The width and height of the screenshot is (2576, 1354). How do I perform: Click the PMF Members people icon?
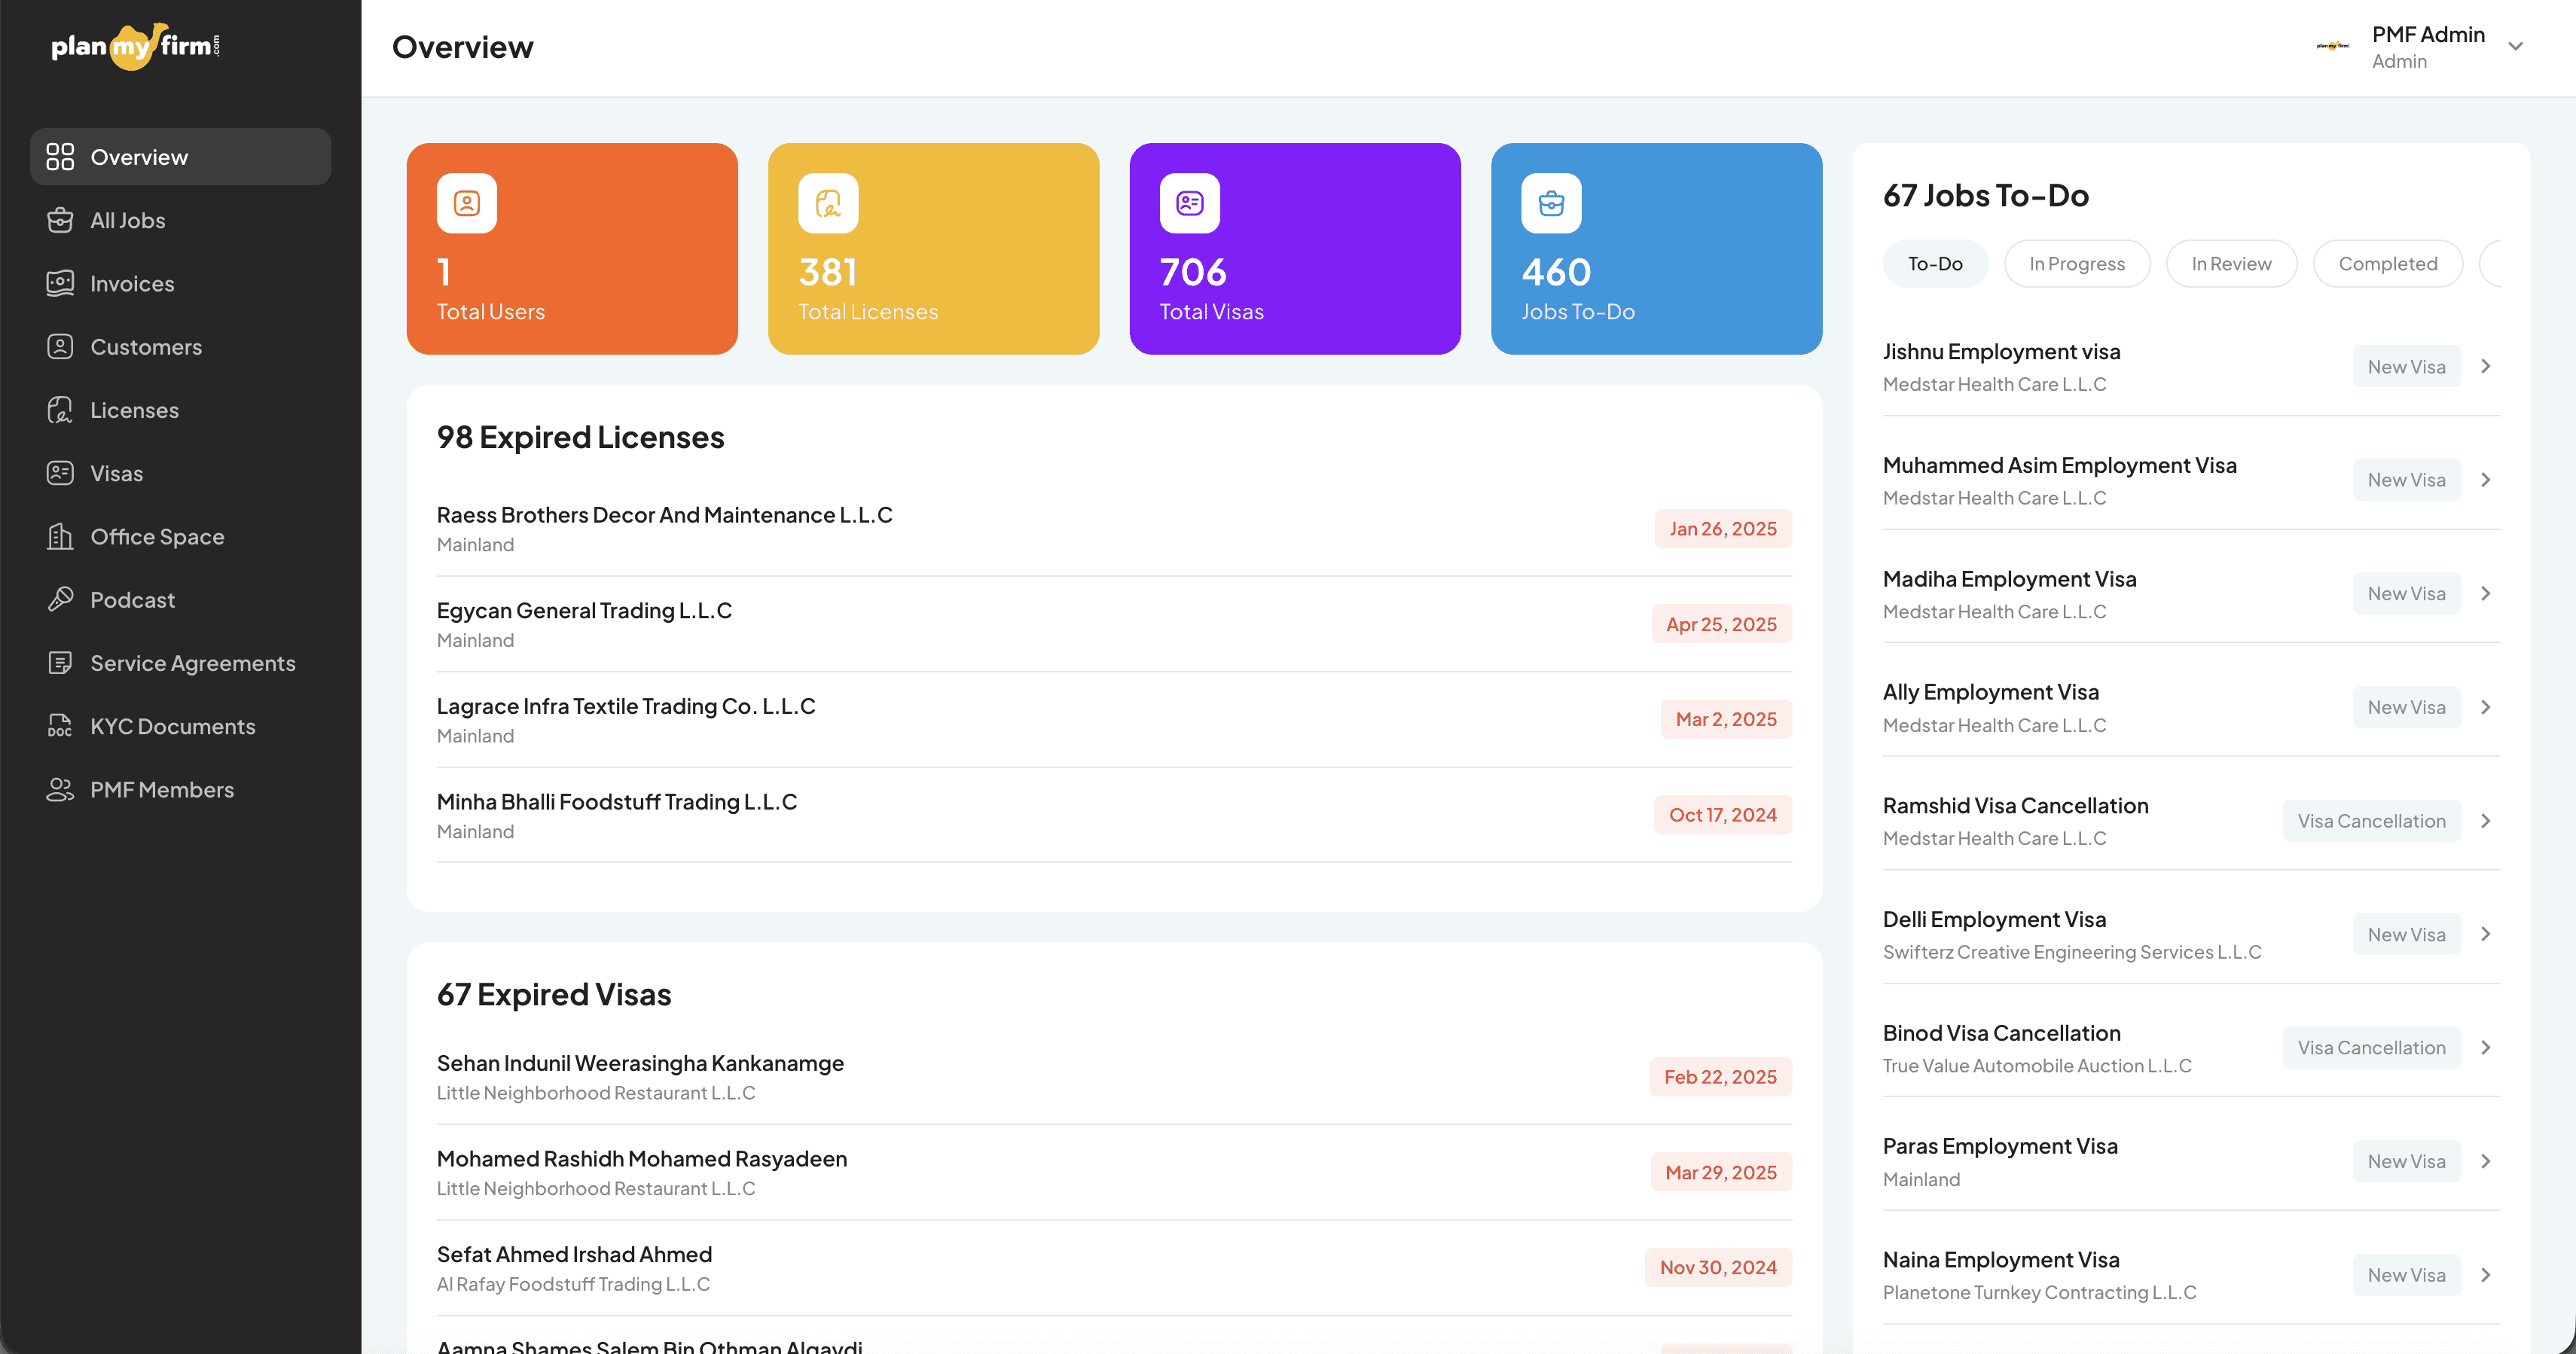tap(60, 789)
